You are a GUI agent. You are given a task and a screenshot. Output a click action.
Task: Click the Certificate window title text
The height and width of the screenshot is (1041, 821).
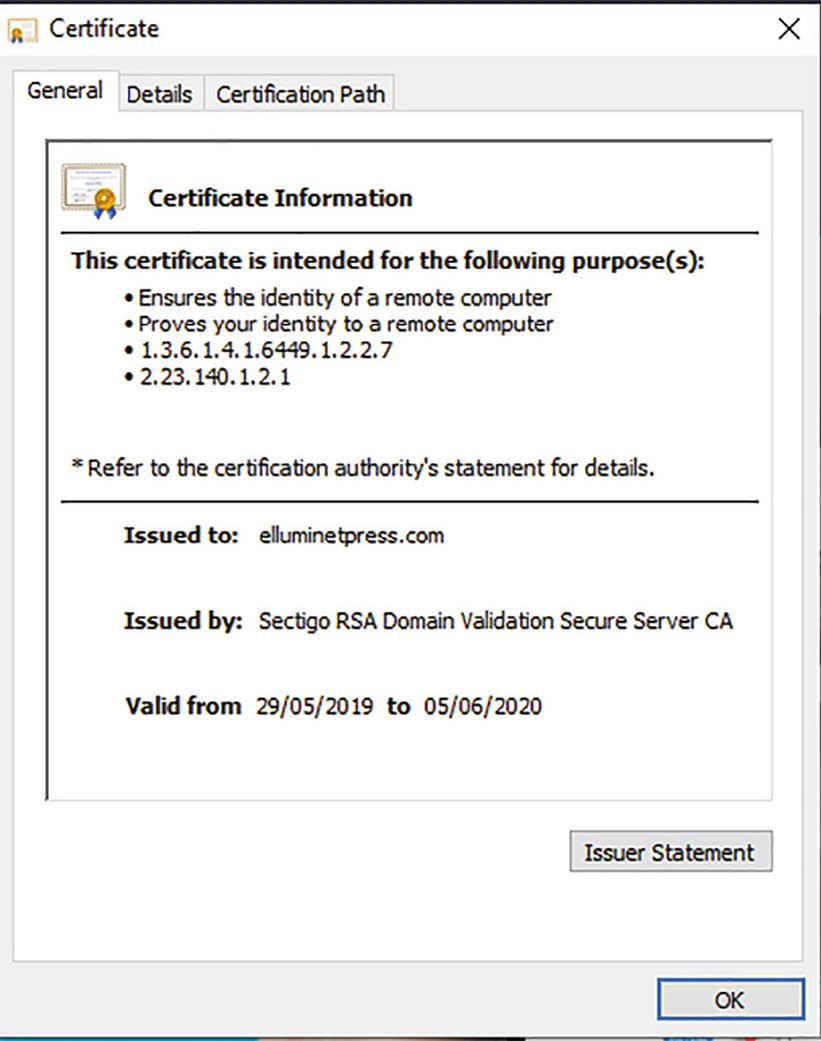pos(104,29)
